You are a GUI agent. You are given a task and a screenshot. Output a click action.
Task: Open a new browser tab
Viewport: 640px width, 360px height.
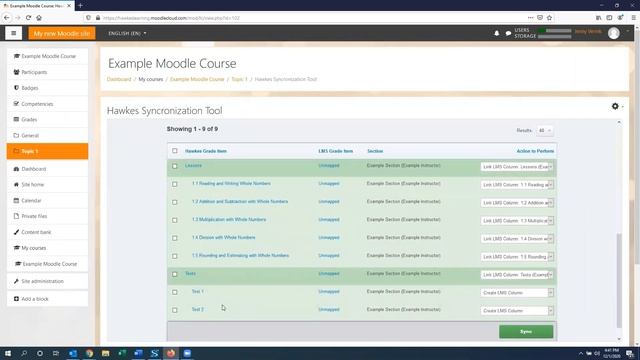80,6
